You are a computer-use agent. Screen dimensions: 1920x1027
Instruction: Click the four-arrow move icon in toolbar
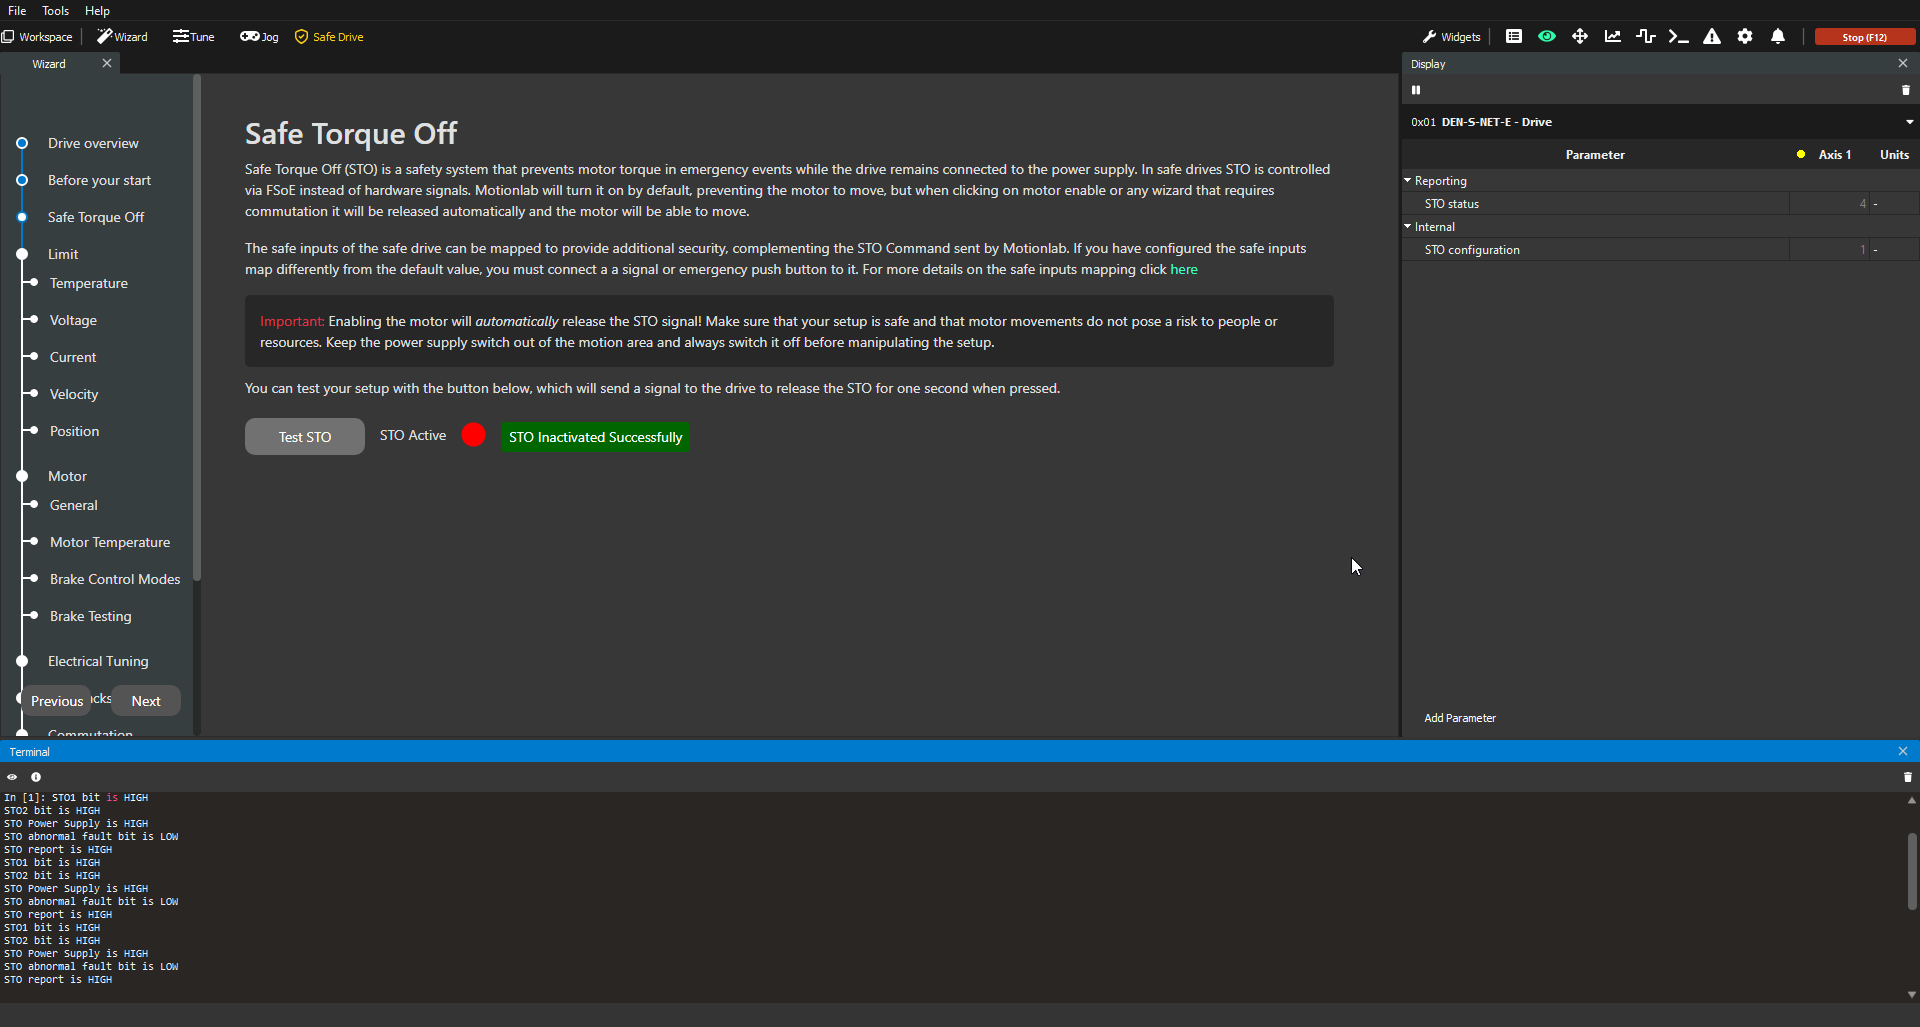[x=1580, y=37]
